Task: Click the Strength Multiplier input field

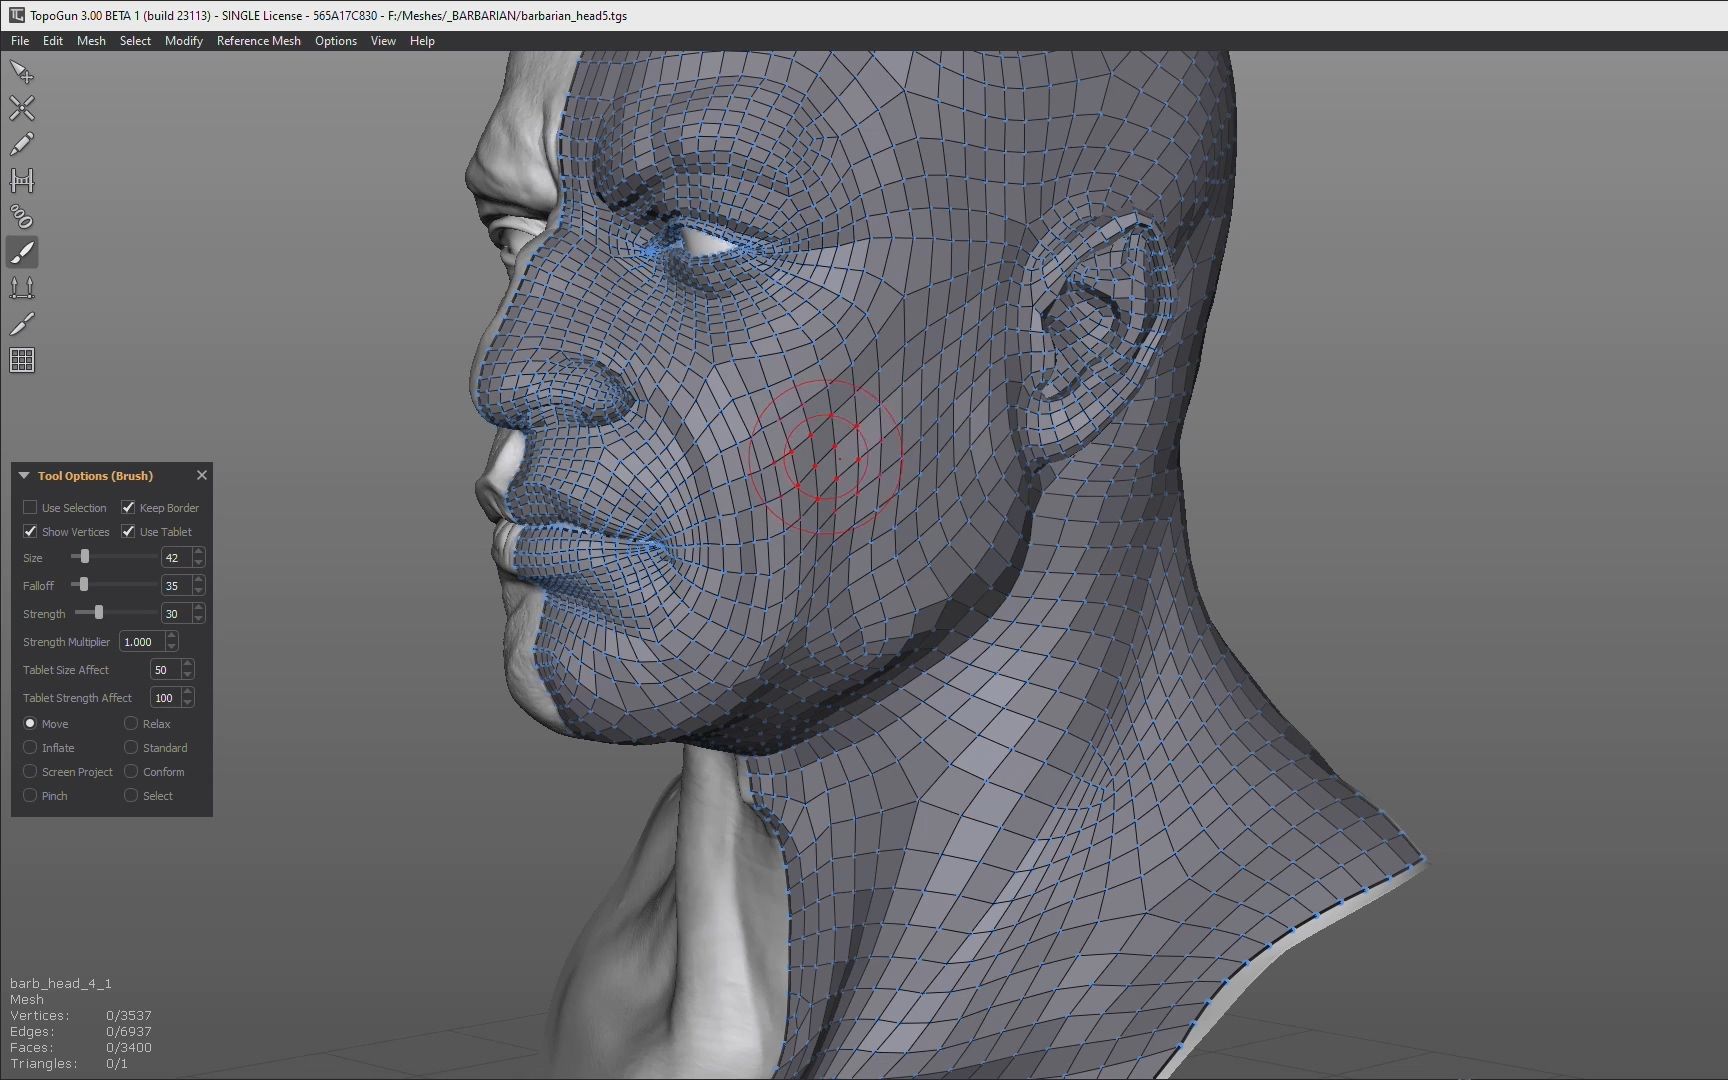Action: (x=141, y=642)
